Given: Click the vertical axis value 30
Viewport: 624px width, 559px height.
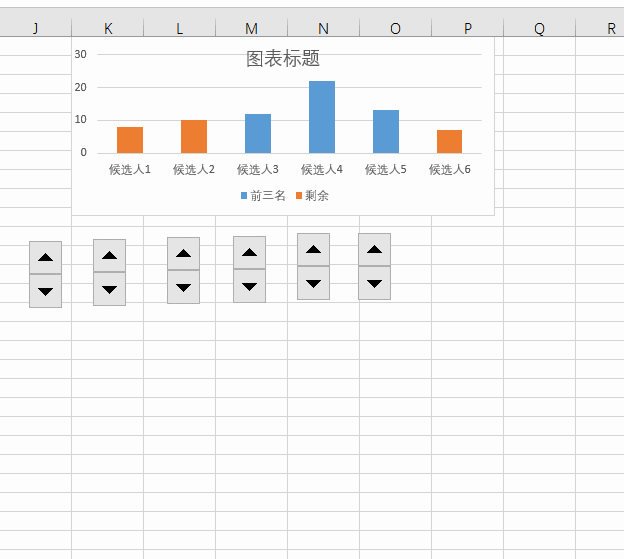Looking at the screenshot, I should [80, 54].
